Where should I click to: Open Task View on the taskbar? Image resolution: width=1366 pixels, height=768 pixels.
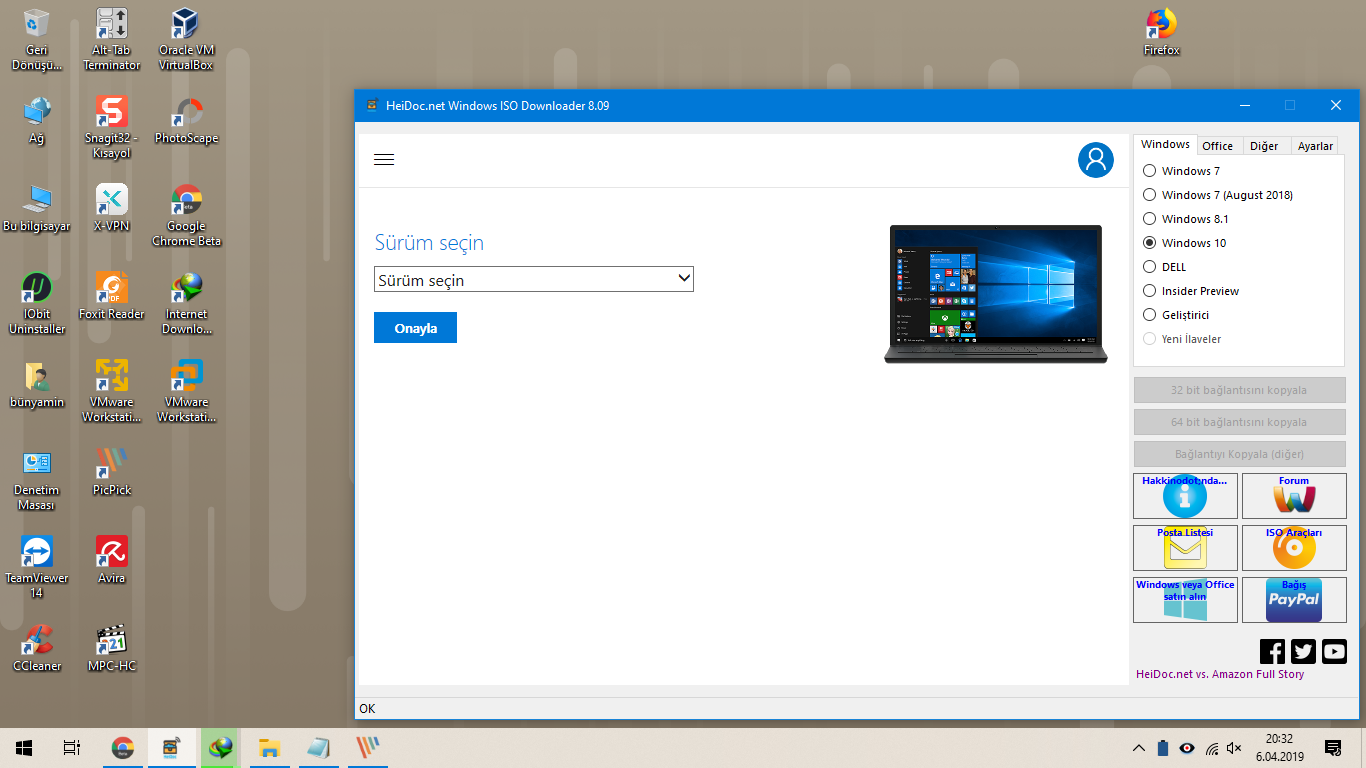pyautogui.click(x=71, y=748)
